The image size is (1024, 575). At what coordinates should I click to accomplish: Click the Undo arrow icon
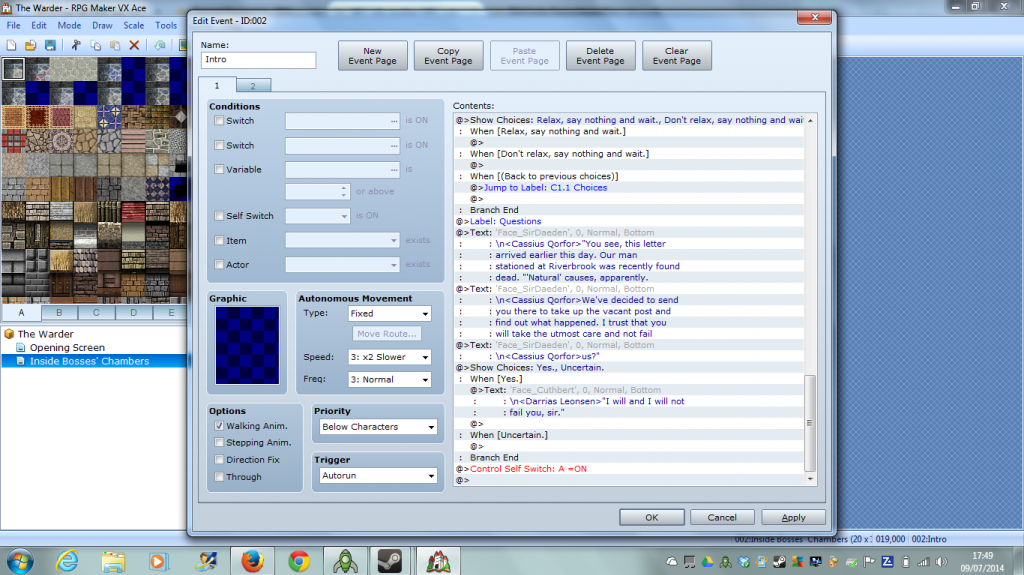(x=160, y=45)
